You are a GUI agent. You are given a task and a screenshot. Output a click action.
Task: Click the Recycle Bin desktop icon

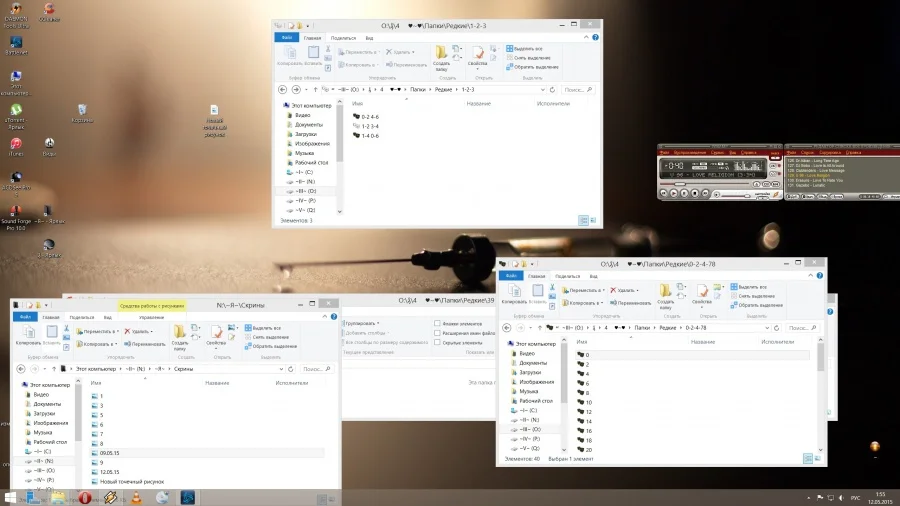click(x=83, y=112)
